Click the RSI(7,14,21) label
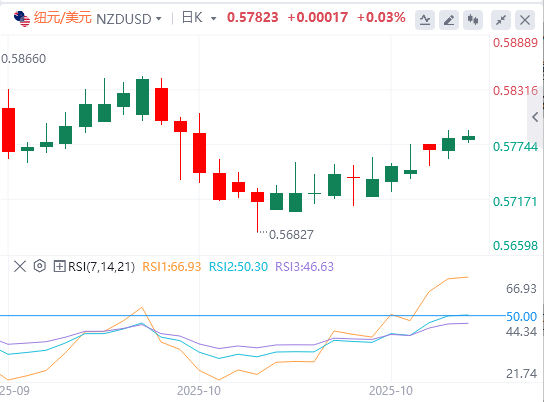The image size is (544, 402). (101, 266)
